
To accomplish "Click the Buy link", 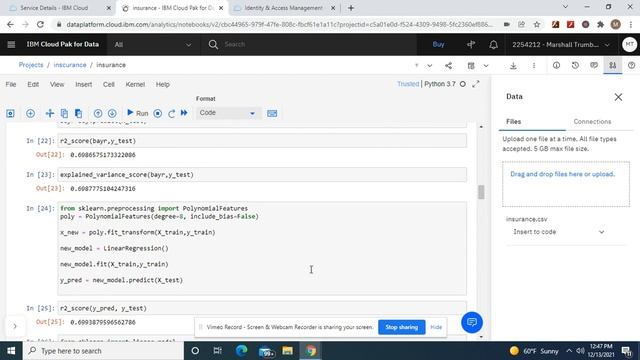I will click(438, 44).
